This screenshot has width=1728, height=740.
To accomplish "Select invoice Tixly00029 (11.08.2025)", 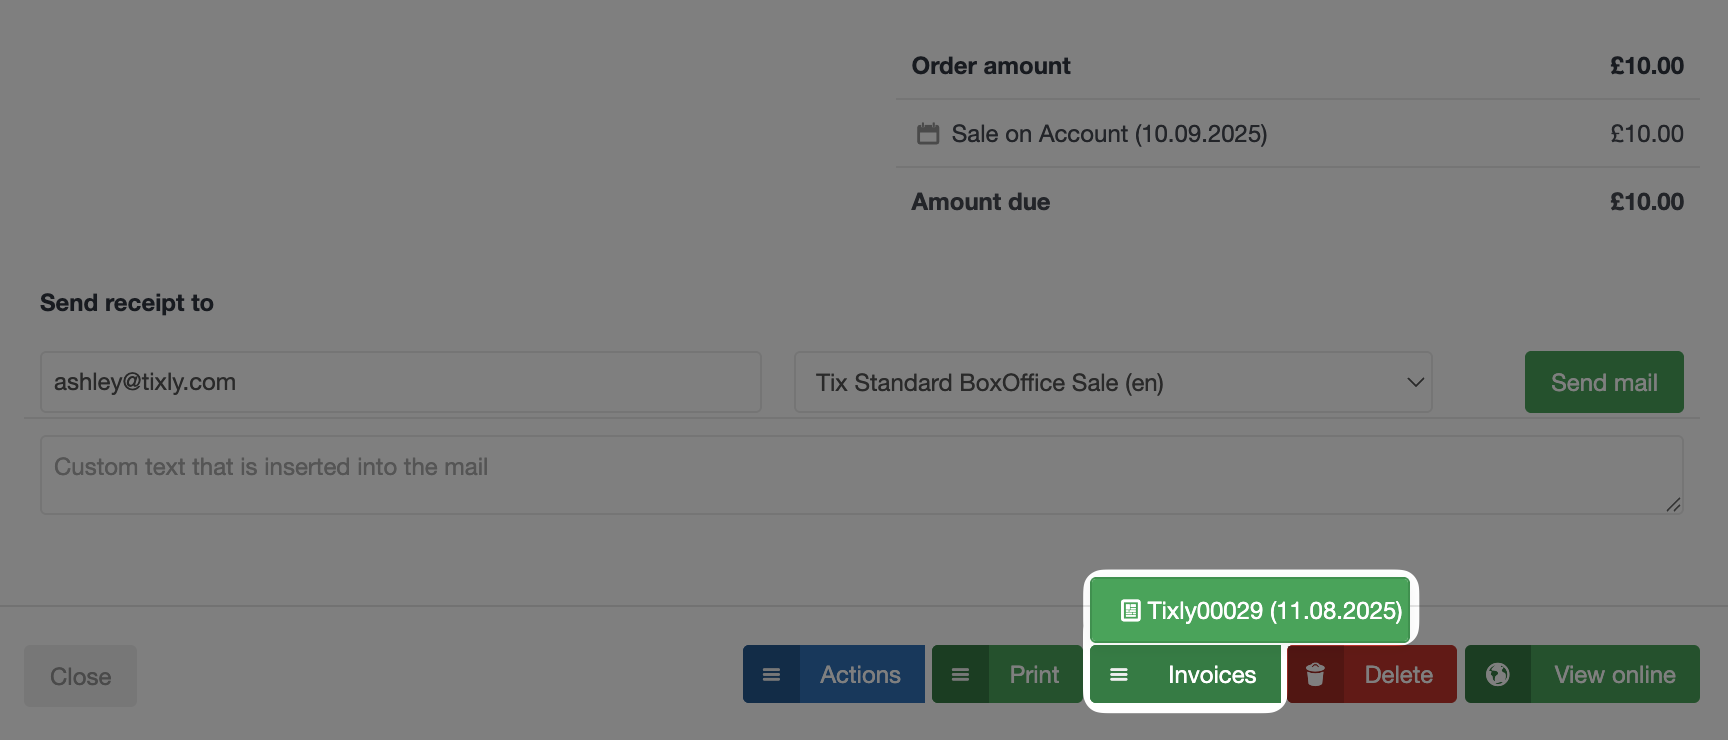I will click(1273, 611).
